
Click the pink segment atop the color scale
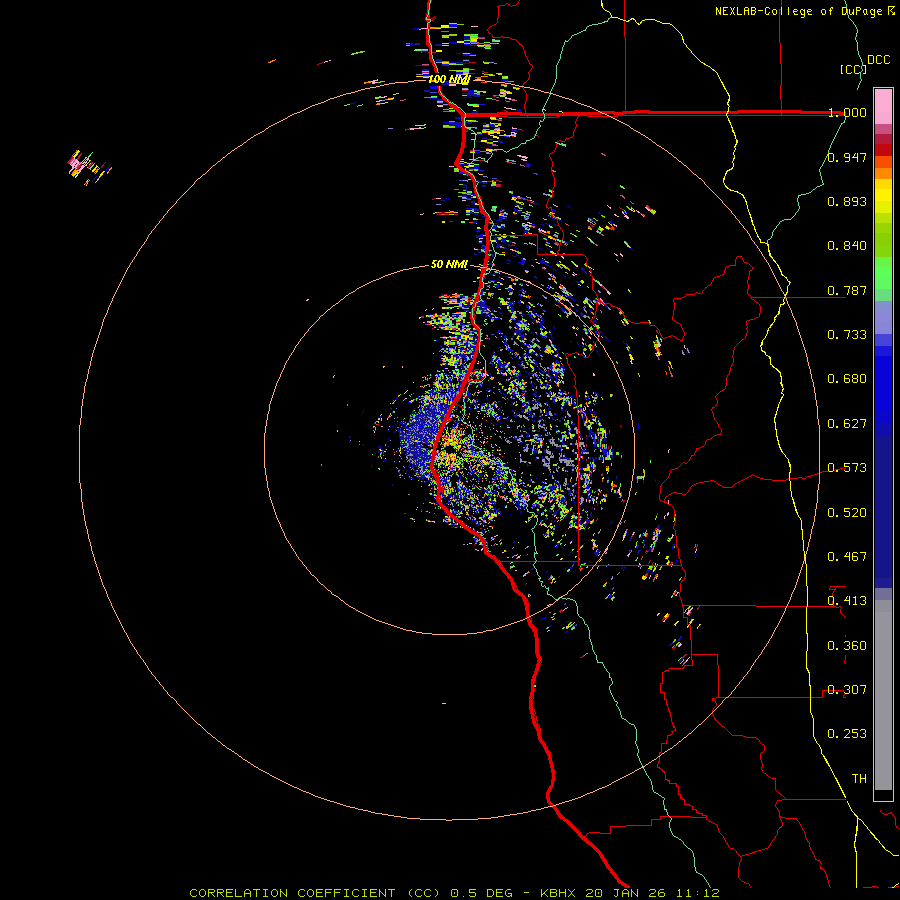(883, 104)
